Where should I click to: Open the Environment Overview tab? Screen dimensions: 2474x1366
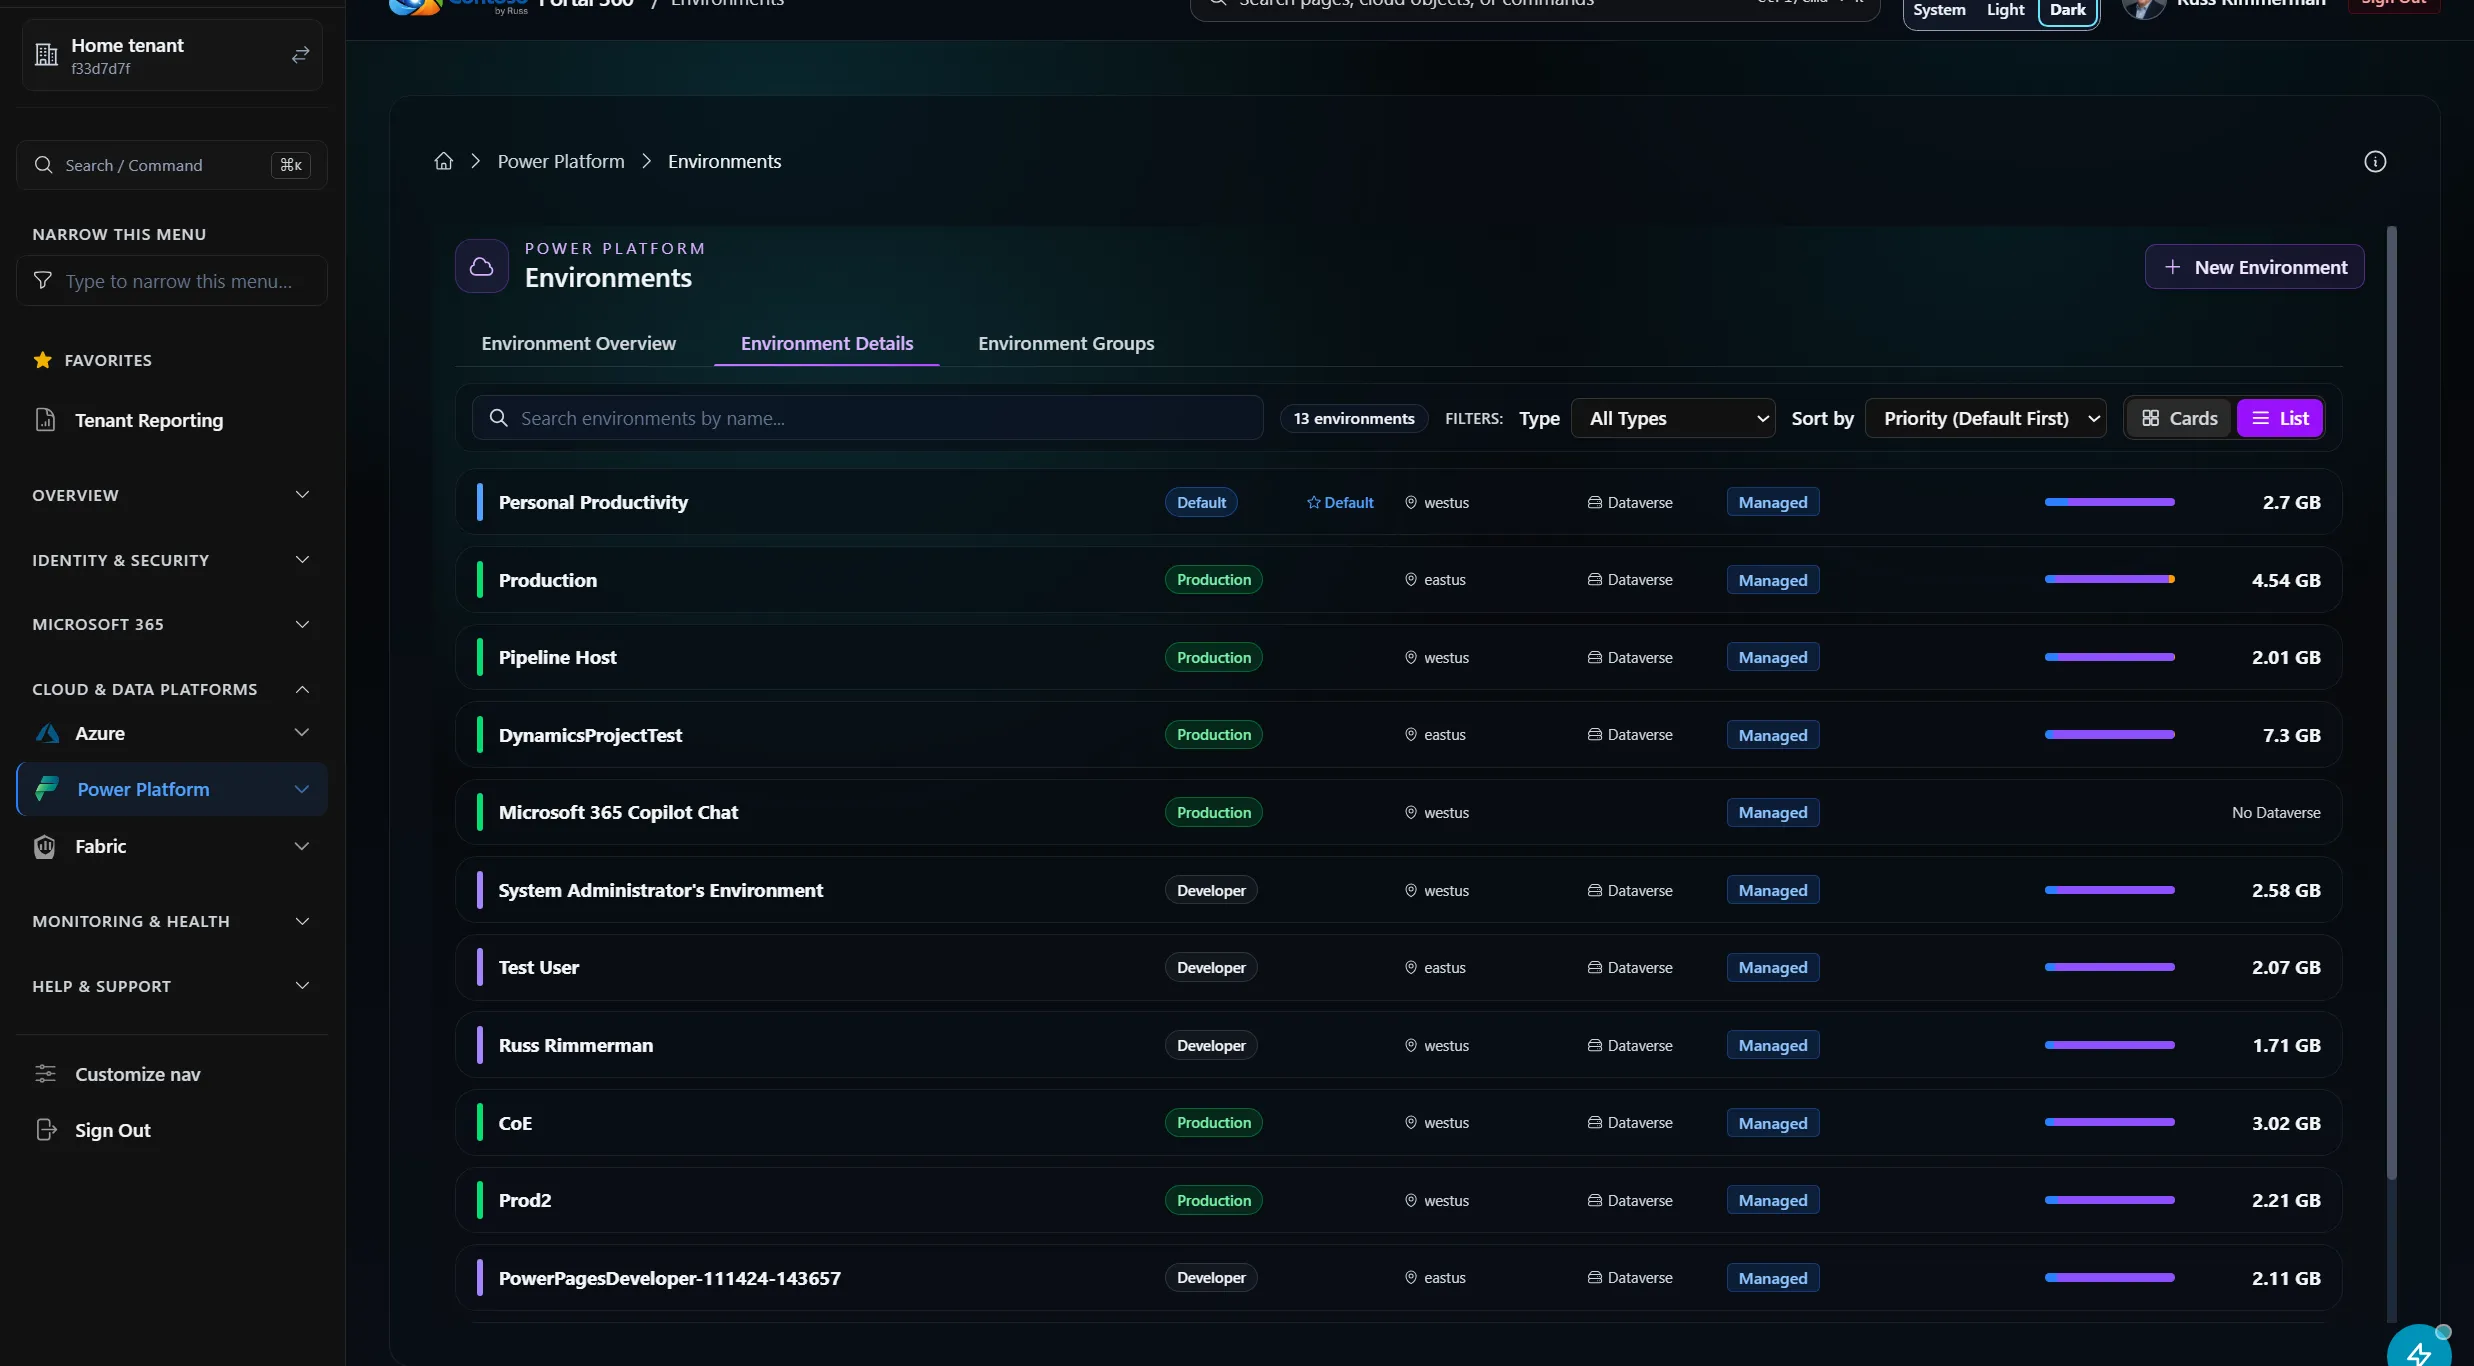coord(578,343)
